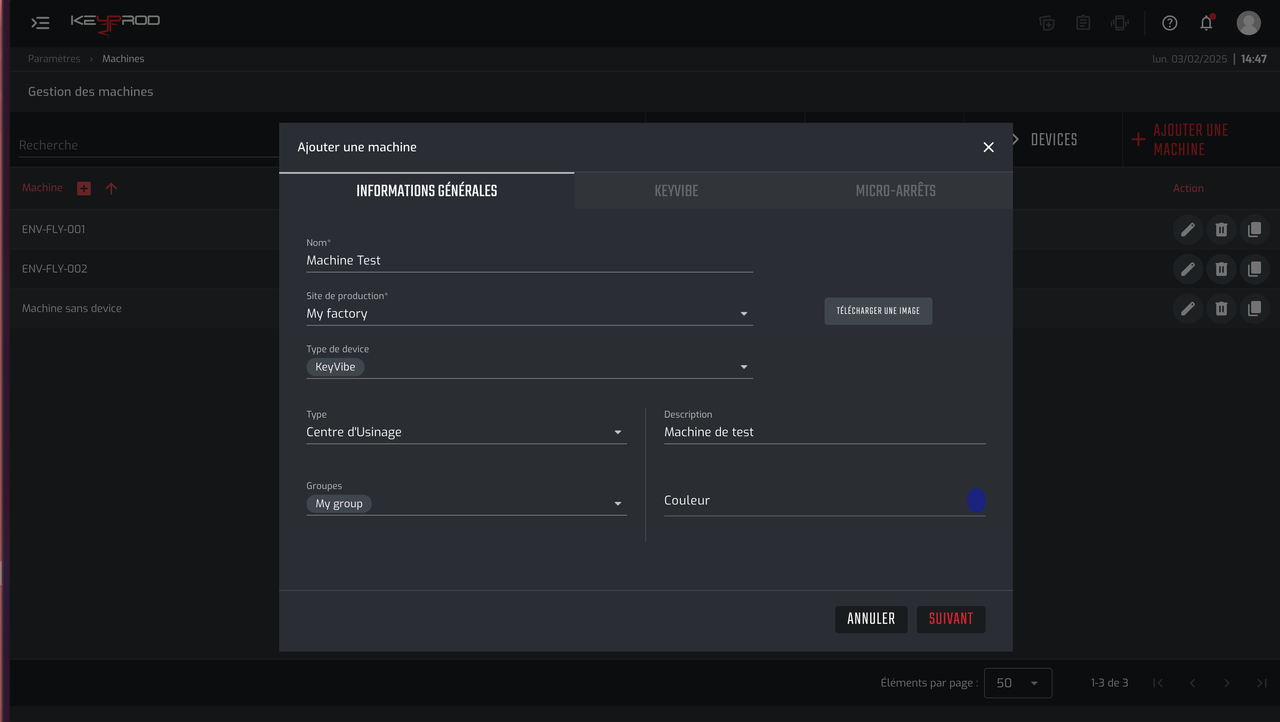Edit the ENV-FLY-001 machine
1280x722 pixels.
point(1187,229)
